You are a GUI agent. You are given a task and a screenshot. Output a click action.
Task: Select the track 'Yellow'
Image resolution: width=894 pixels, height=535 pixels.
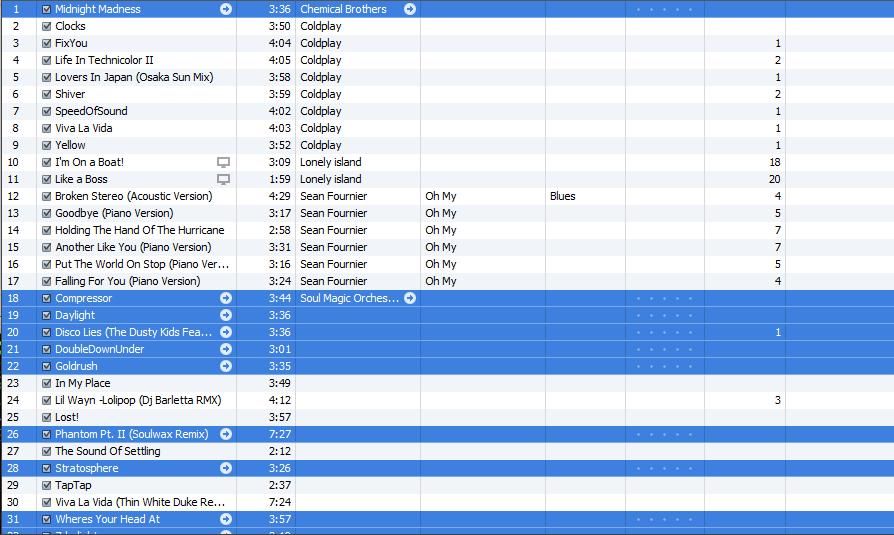coord(70,145)
